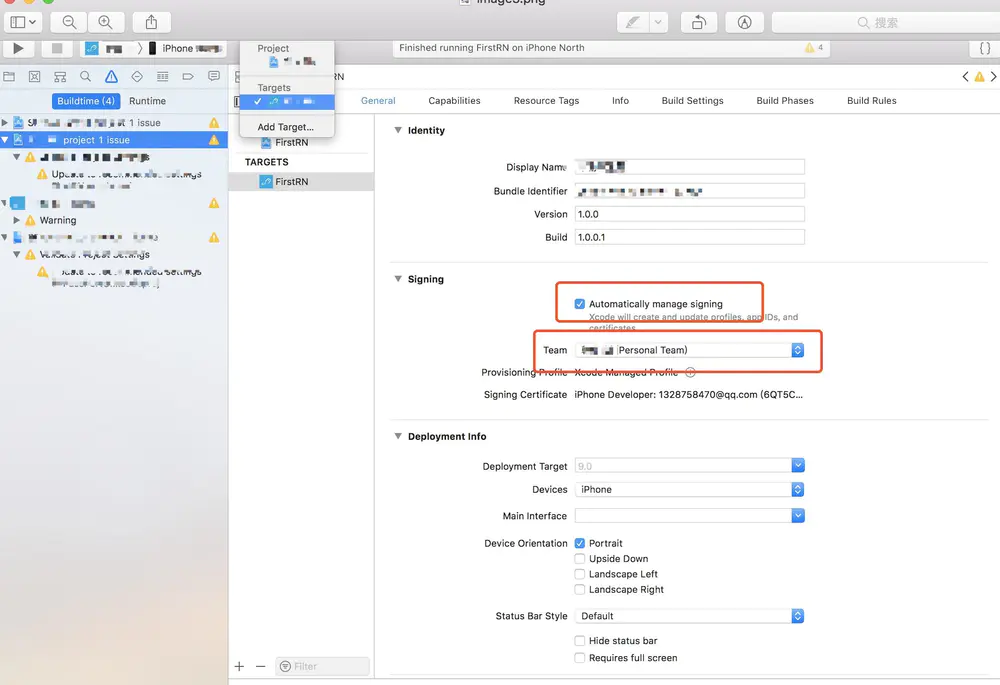Toggle the Portrait orientation checkbox
Screen dimensions: 1000x685
tap(580, 543)
